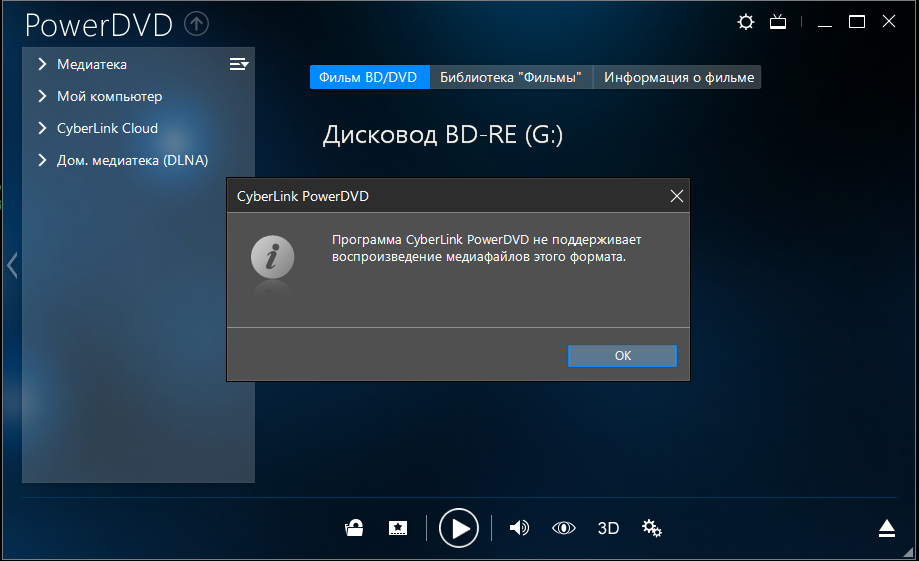Start playback with the Play button
This screenshot has width=919, height=561.
458,528
